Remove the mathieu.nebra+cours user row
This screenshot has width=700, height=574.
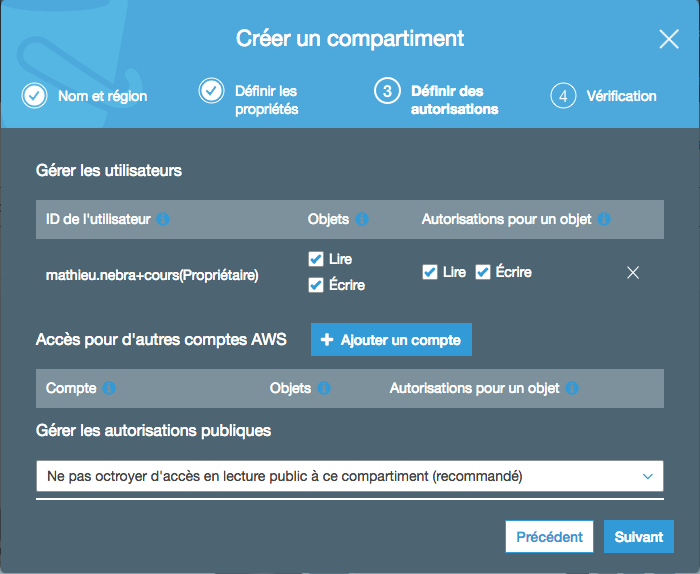(632, 272)
